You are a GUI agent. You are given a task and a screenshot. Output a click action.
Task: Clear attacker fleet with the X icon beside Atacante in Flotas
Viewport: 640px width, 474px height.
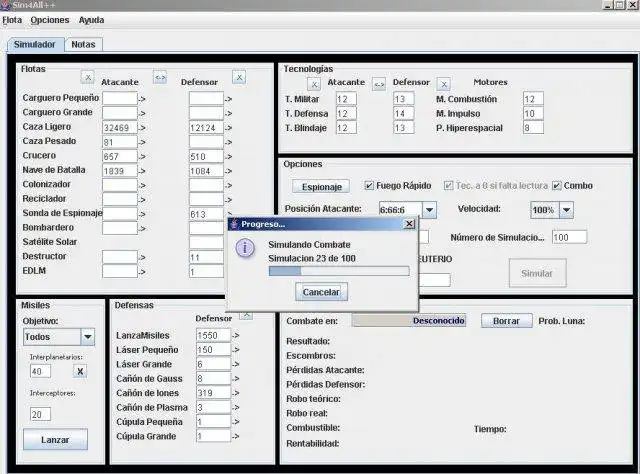[x=87, y=77]
